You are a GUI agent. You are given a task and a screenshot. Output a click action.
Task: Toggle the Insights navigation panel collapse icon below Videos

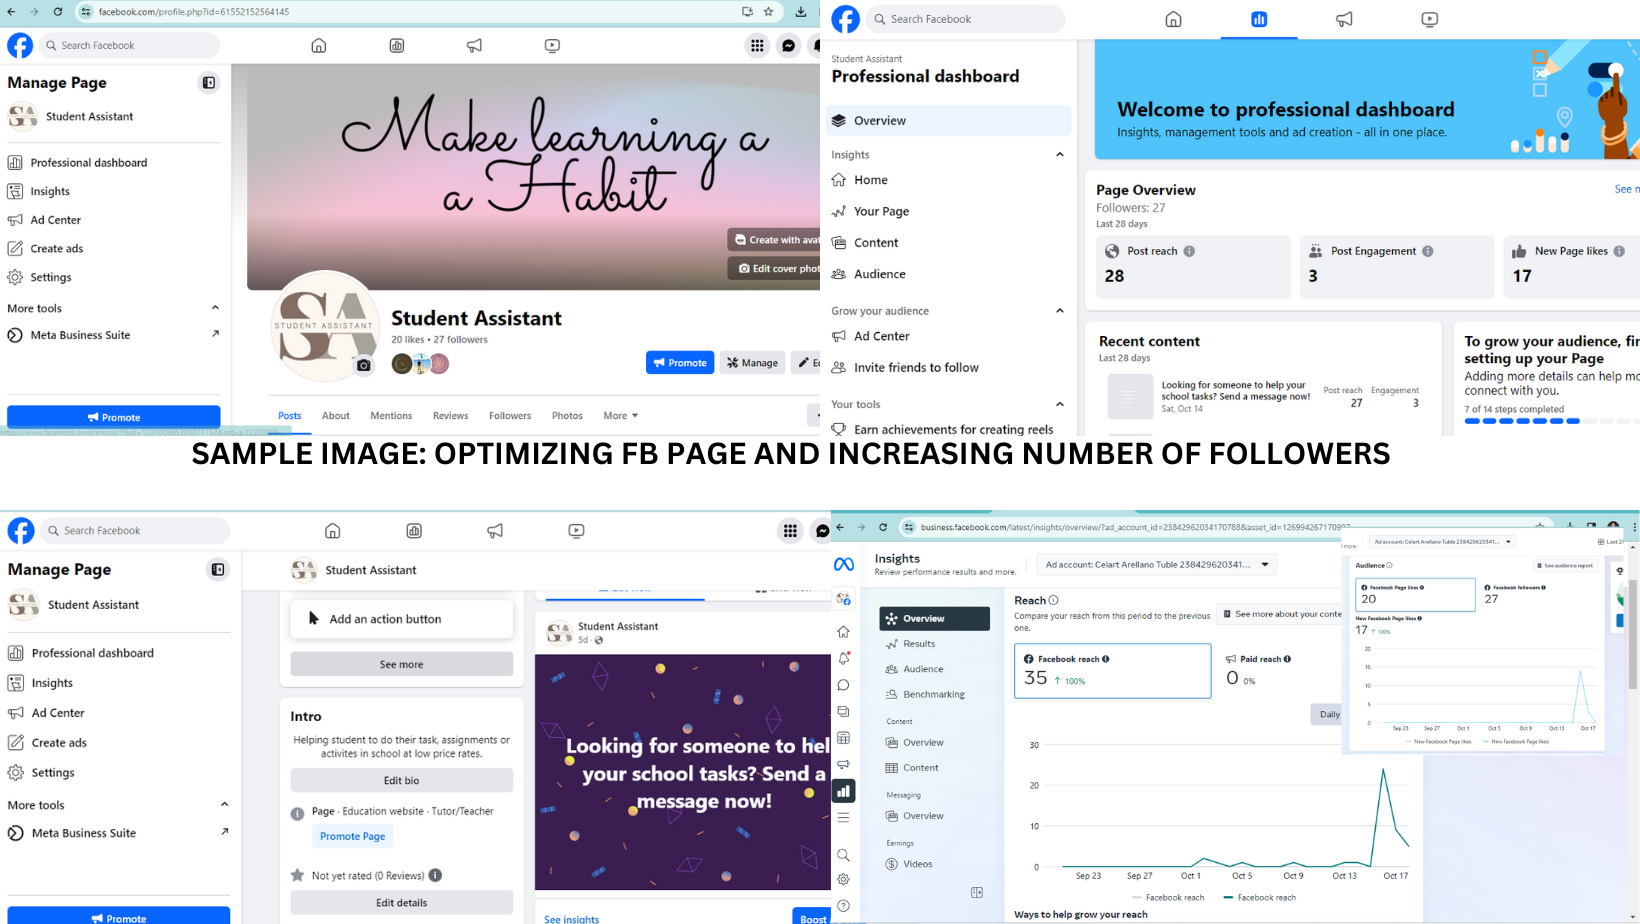977,892
